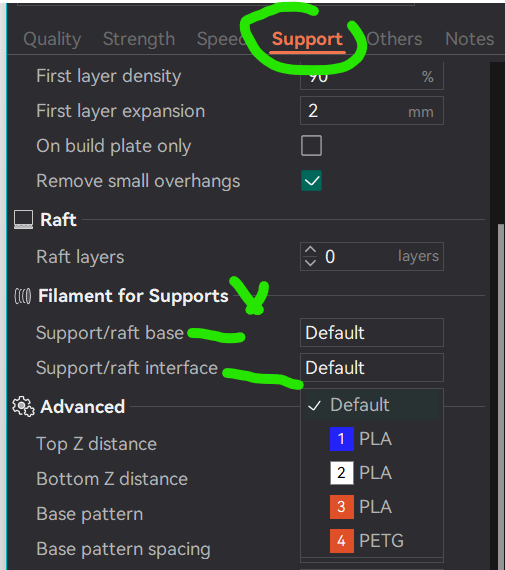The width and height of the screenshot is (505, 570).
Task: Enable On build plate only checkbox
Action: pos(311,145)
